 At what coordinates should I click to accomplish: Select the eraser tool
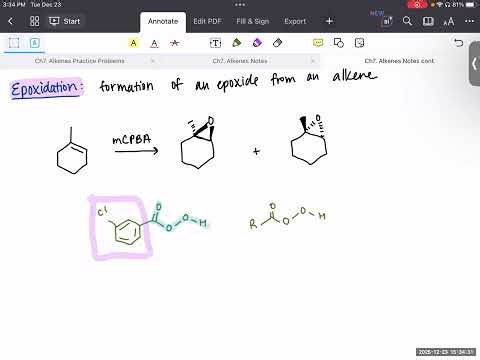click(277, 43)
